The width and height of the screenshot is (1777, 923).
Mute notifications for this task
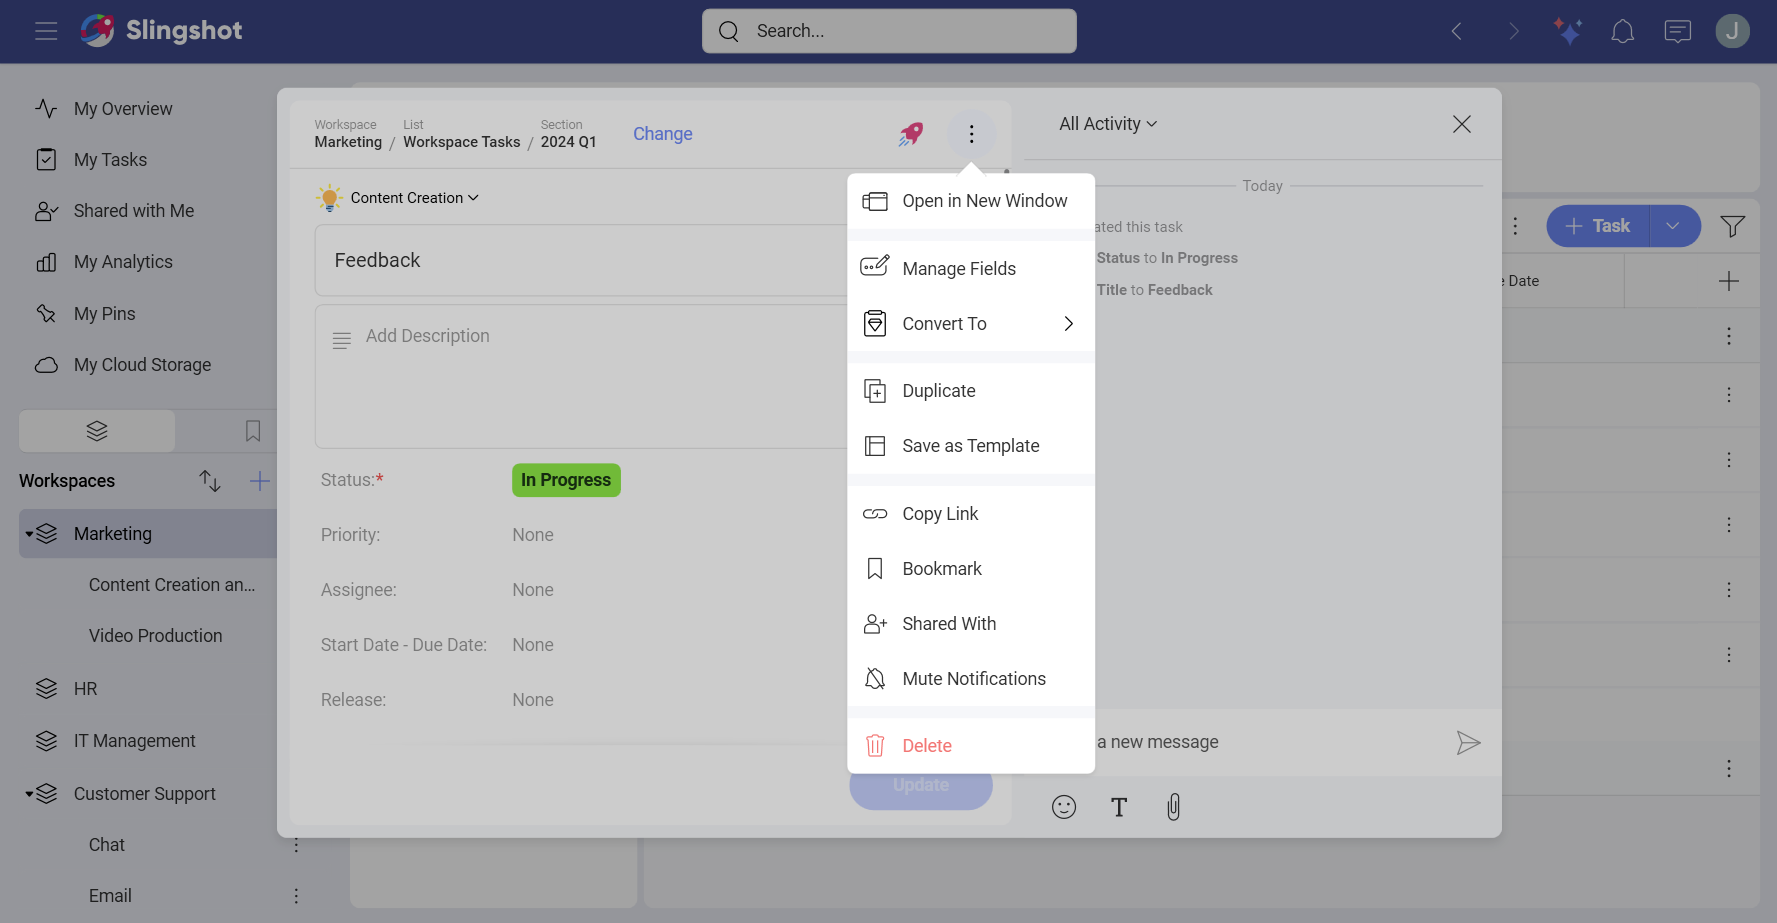coord(971,679)
